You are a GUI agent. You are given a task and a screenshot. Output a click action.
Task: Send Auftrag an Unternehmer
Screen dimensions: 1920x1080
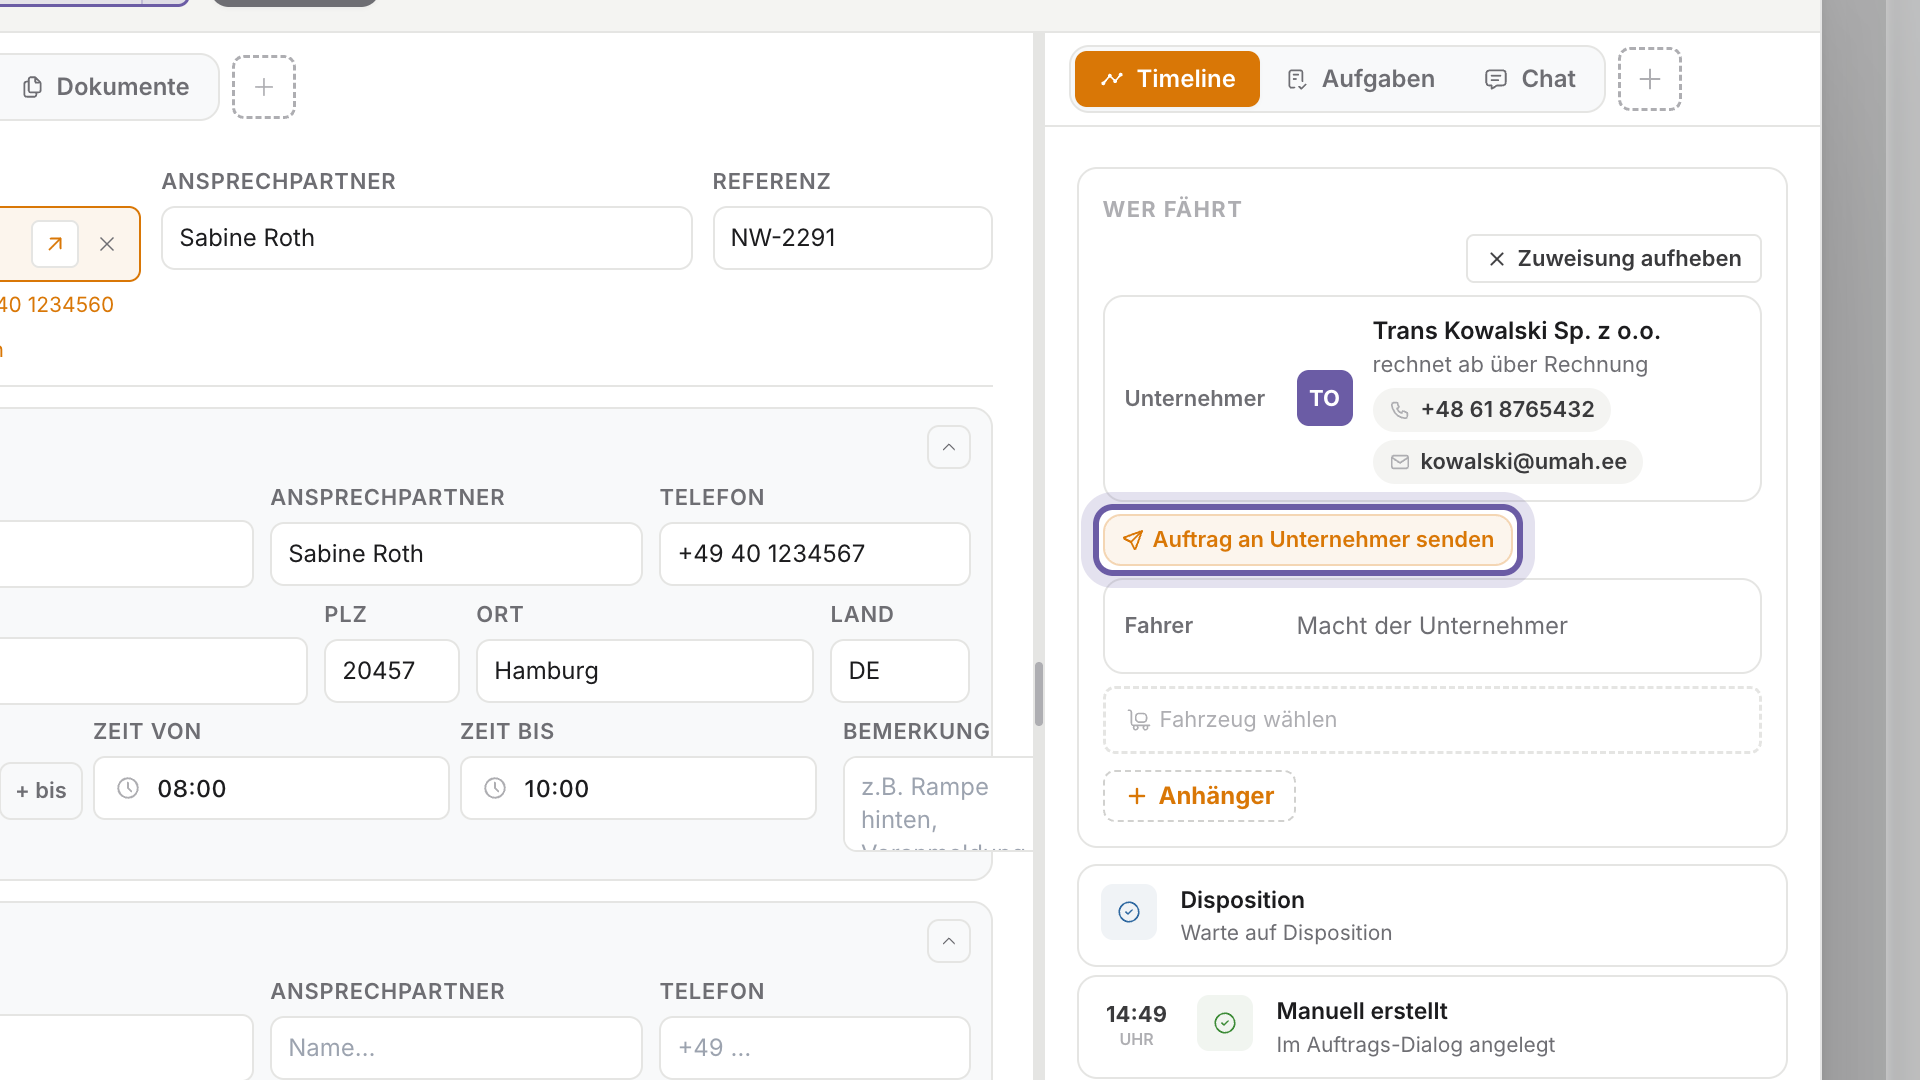click(x=1308, y=540)
